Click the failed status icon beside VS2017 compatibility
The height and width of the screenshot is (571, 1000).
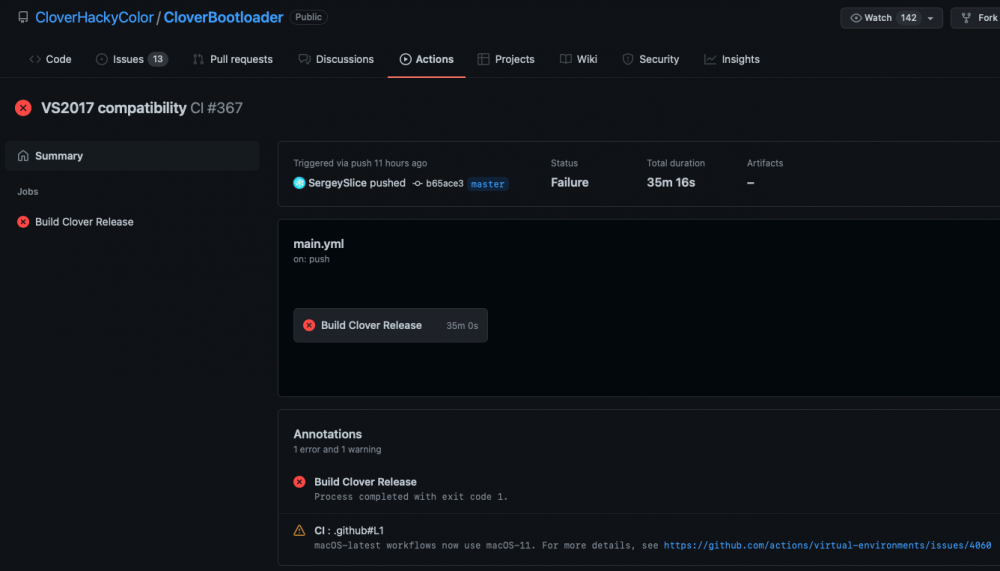pos(23,108)
